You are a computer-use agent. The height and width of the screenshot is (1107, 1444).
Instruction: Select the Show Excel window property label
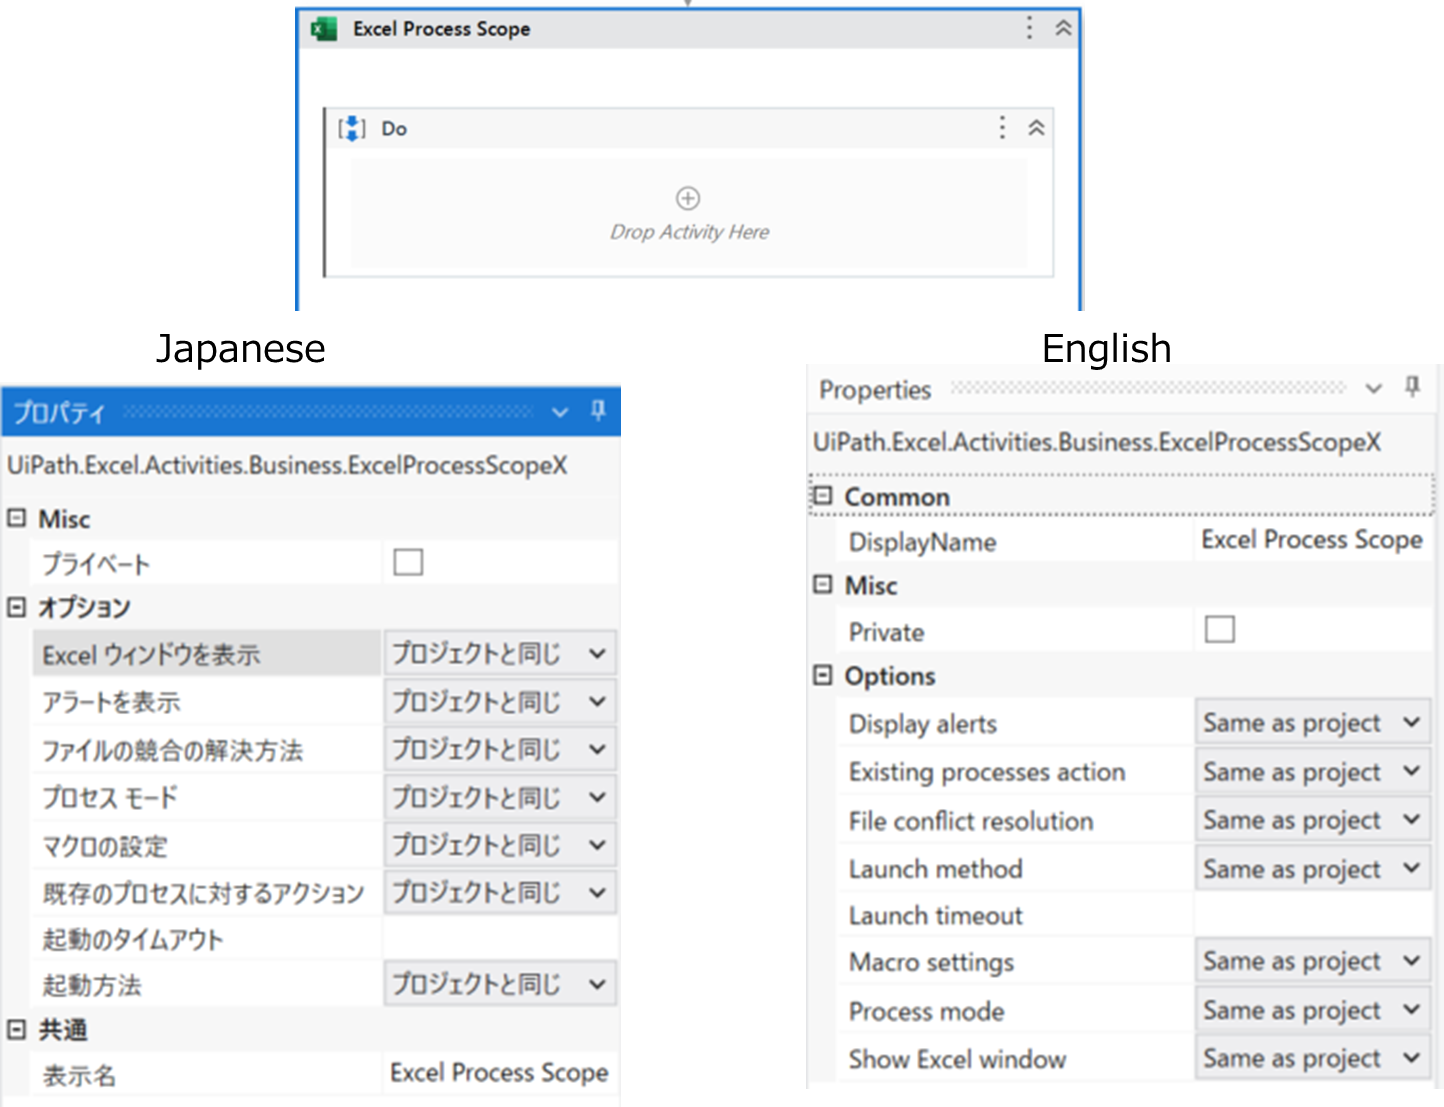957,1059
